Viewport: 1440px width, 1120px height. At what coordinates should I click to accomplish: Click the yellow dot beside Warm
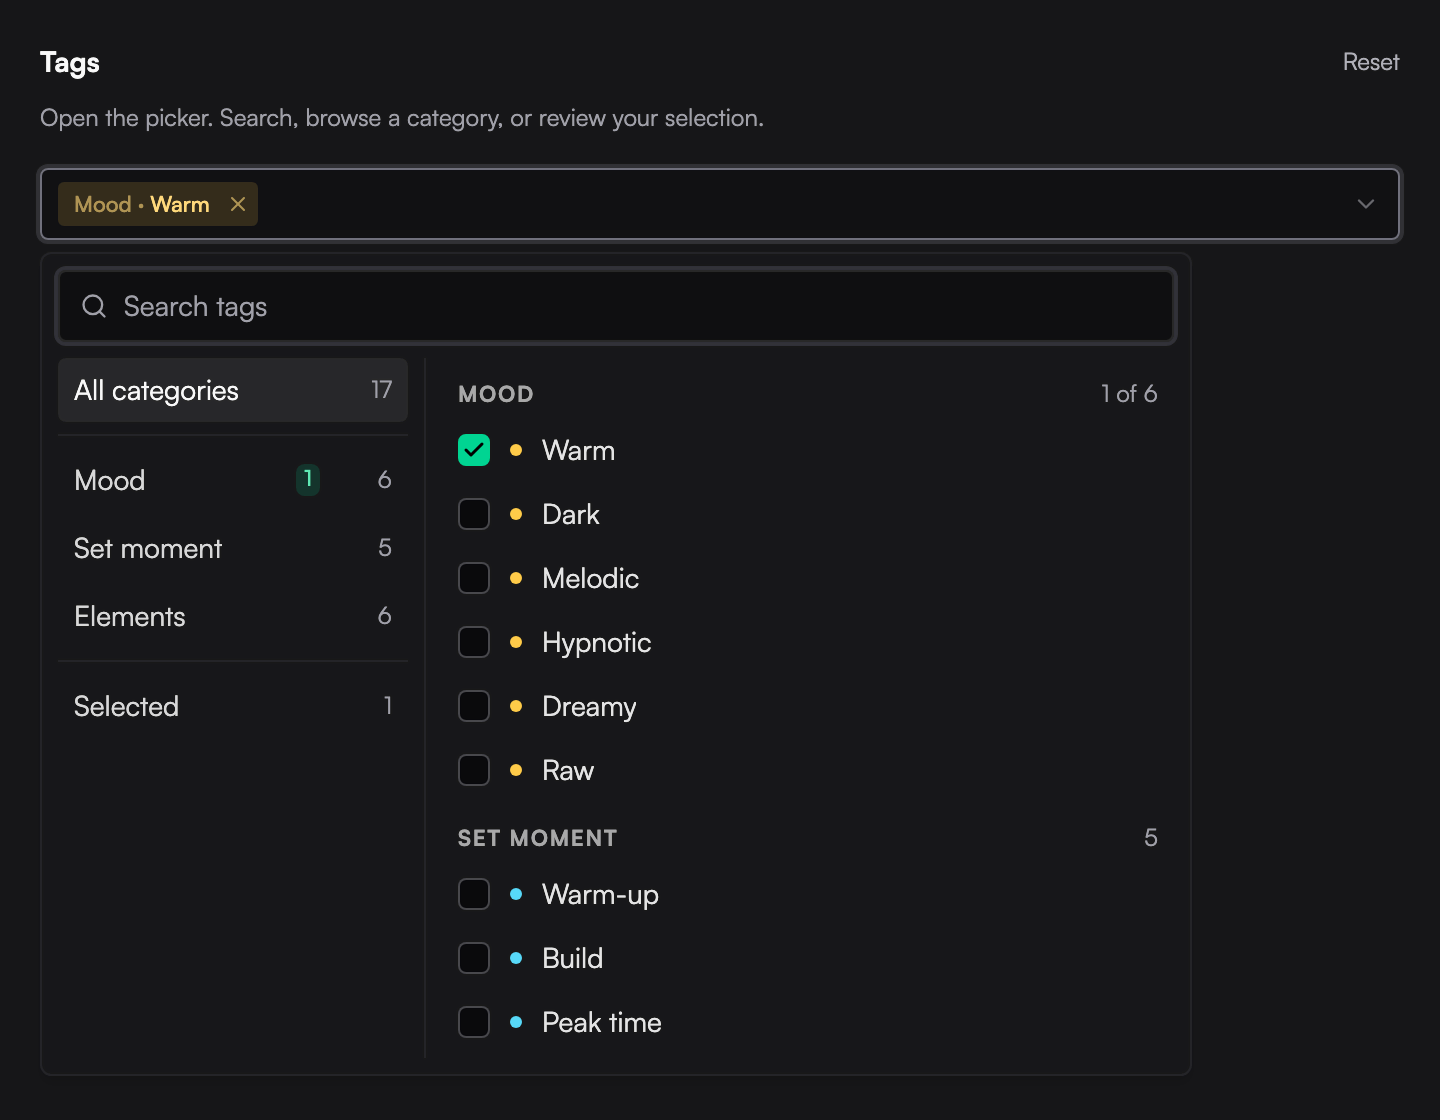pyautogui.click(x=516, y=450)
